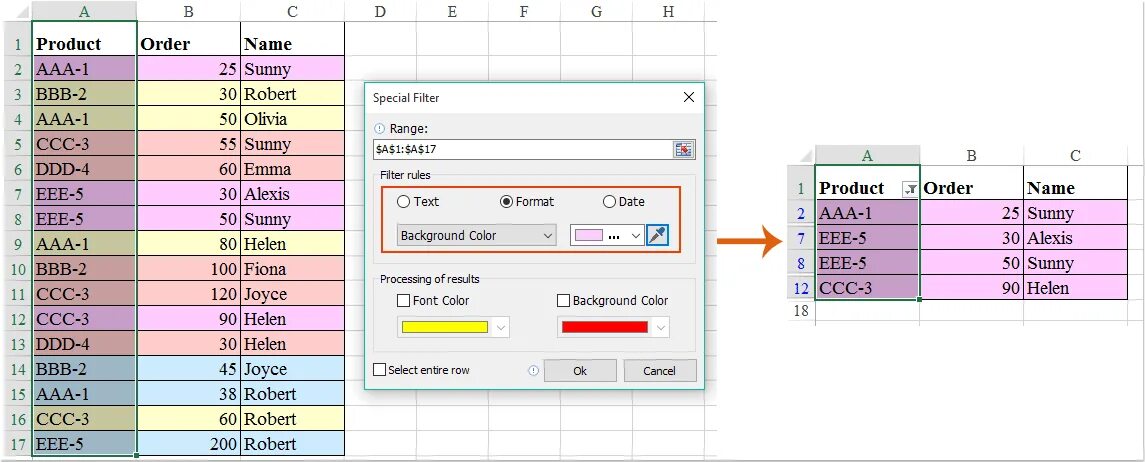Select column H header in left sheet
This screenshot has width=1145, height=462.
coord(669,11)
